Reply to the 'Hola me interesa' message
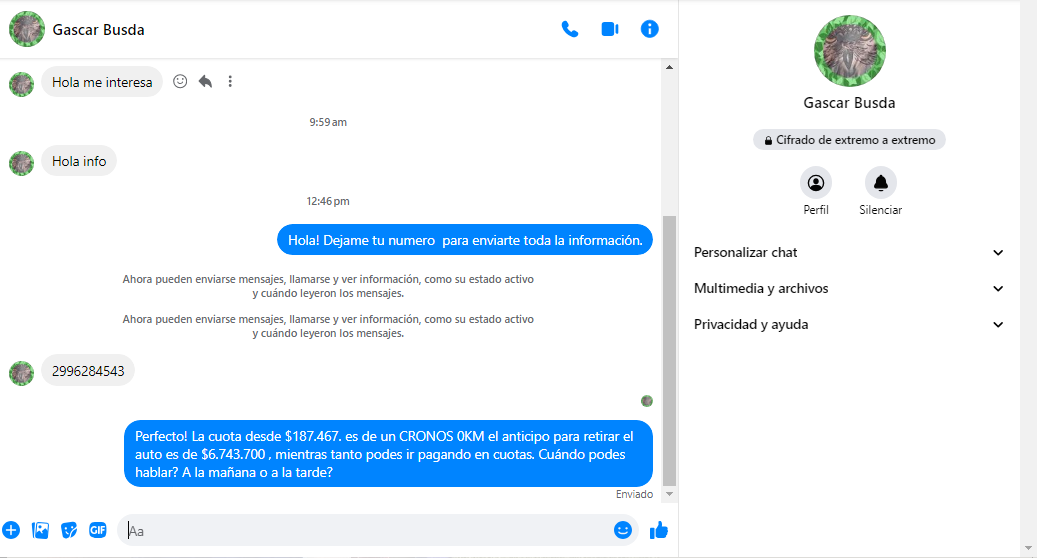1037x558 pixels. [205, 81]
